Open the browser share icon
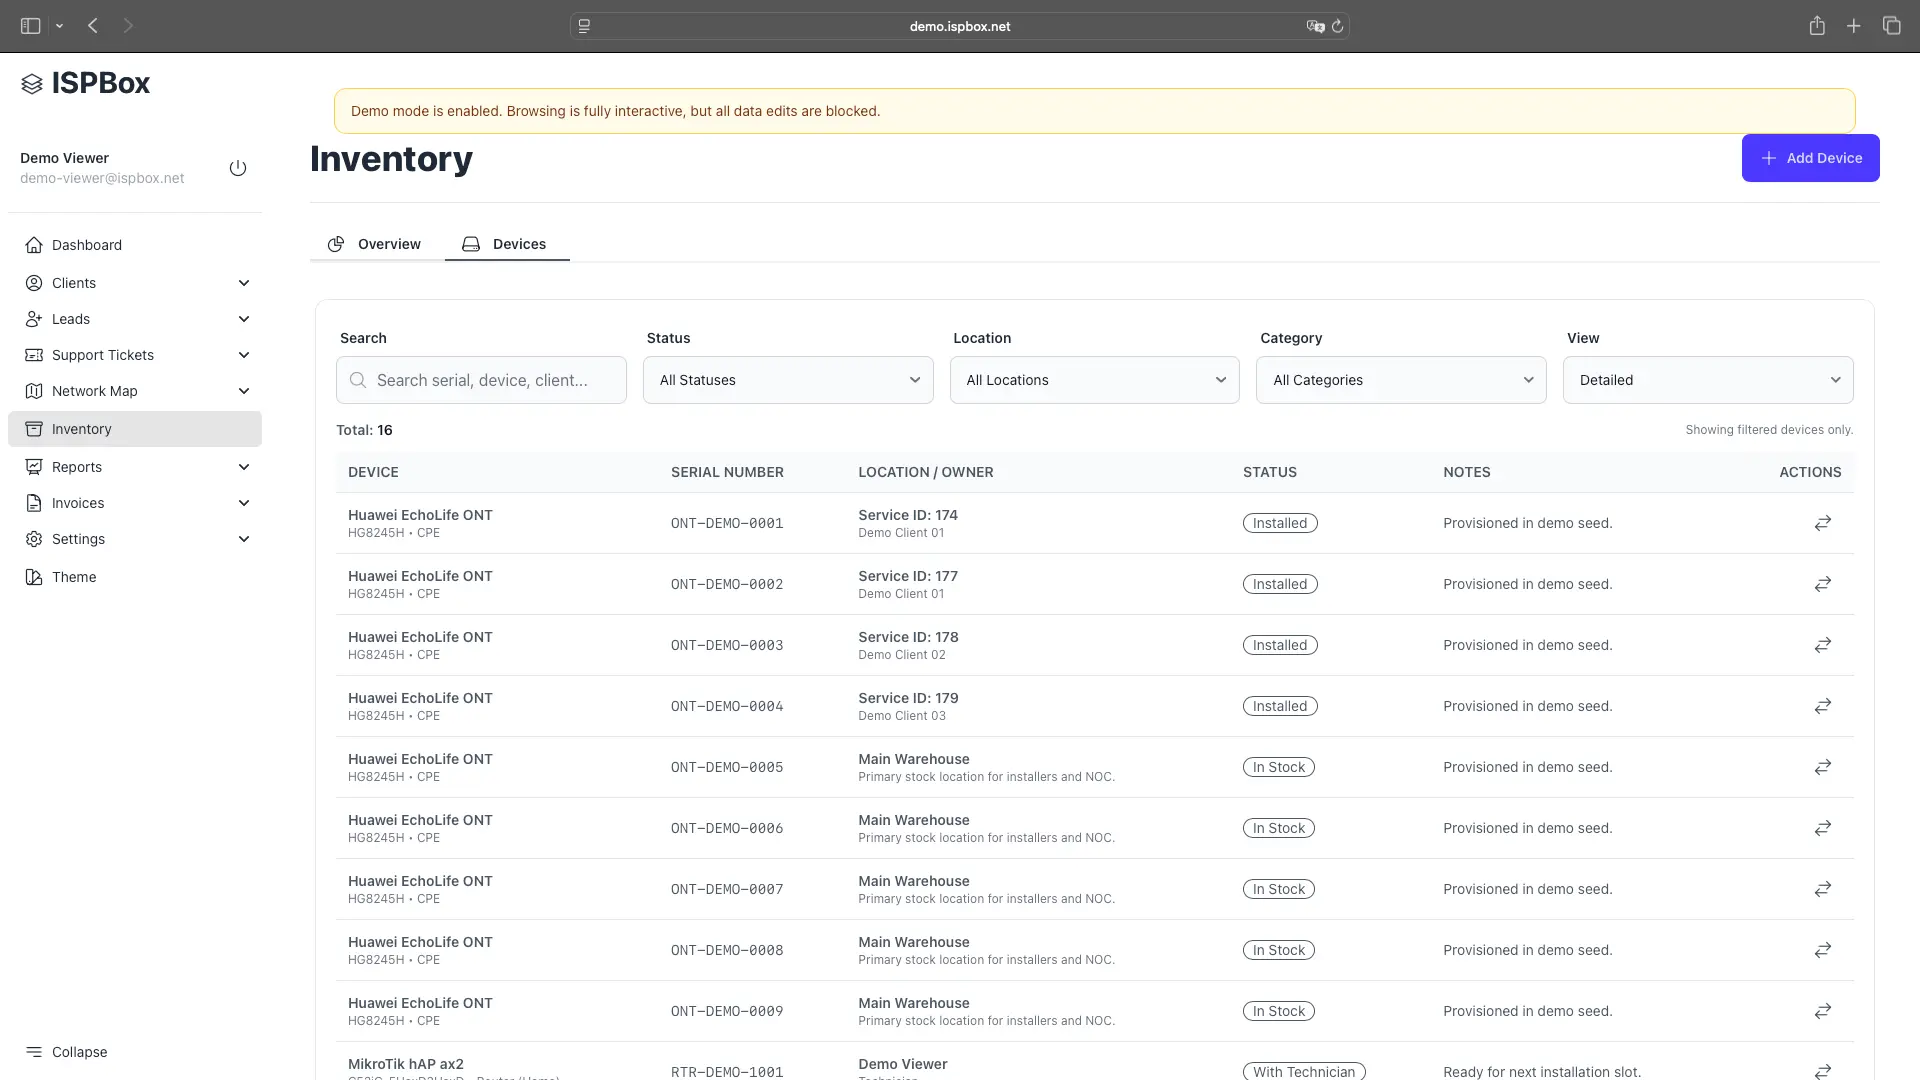The height and width of the screenshot is (1080, 1920). tap(1817, 26)
